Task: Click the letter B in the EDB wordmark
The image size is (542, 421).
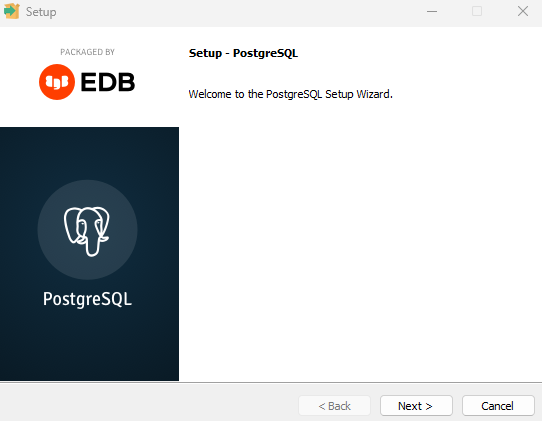Action: pyautogui.click(x=126, y=82)
